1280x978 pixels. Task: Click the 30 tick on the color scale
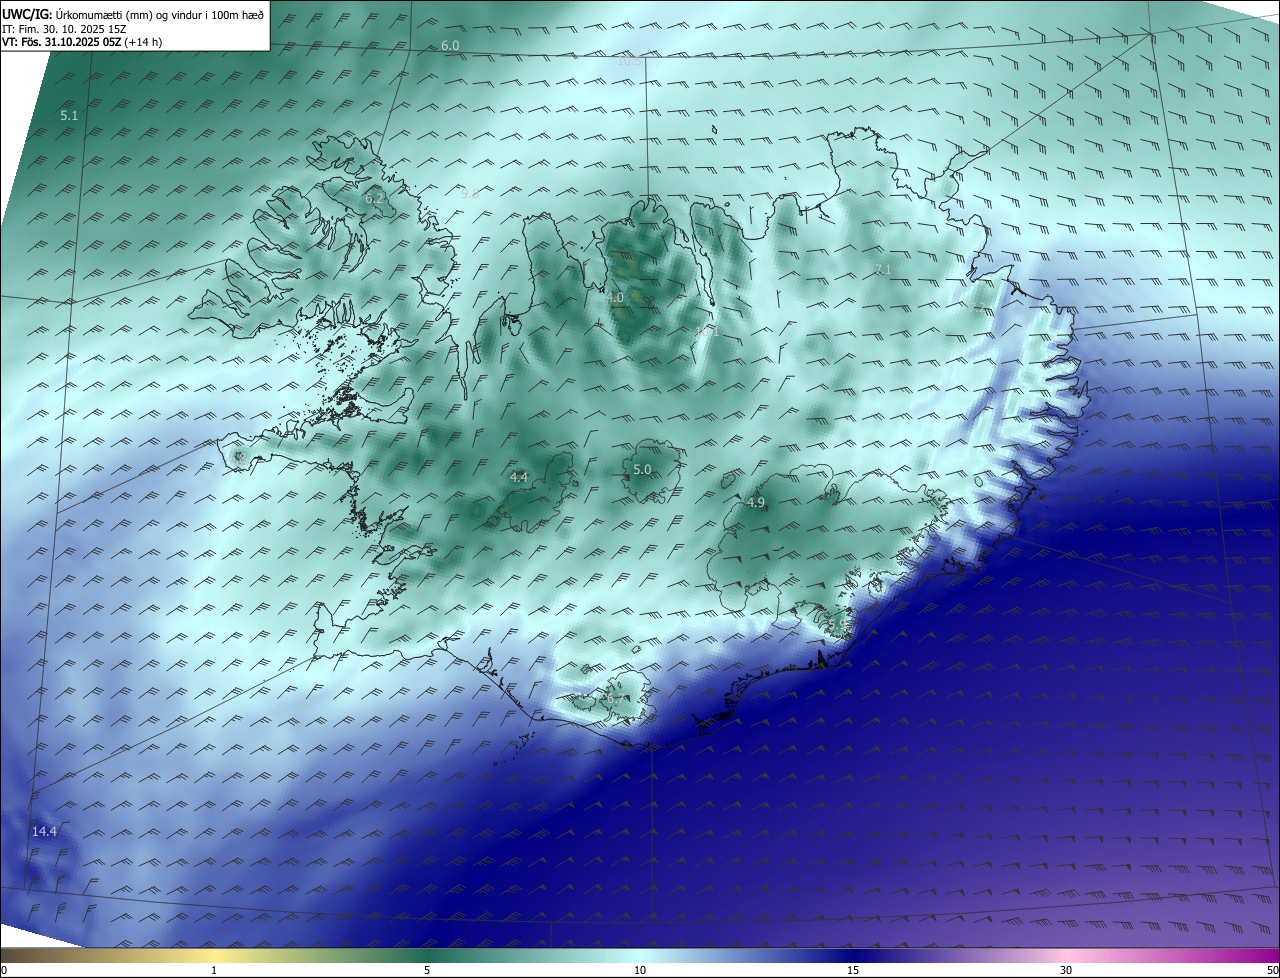coord(1066,970)
